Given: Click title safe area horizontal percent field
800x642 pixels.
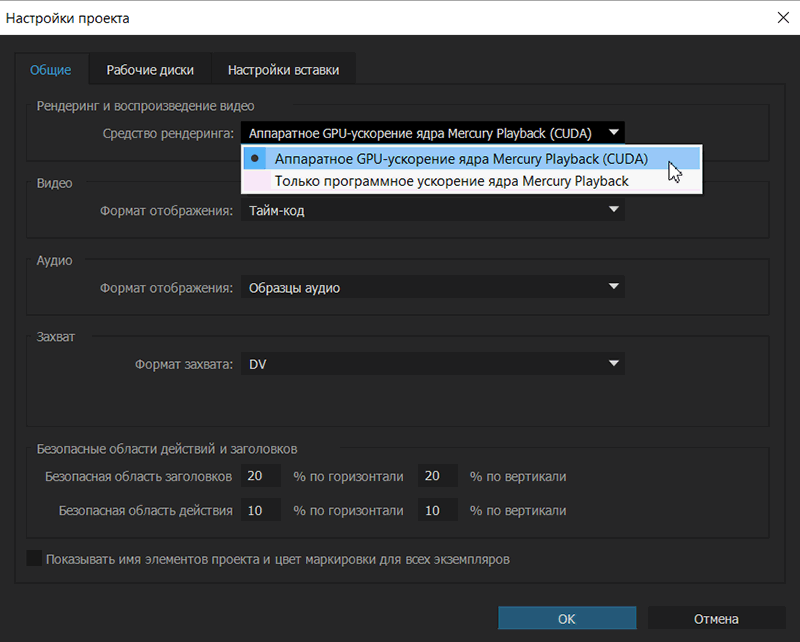Looking at the screenshot, I should (261, 476).
